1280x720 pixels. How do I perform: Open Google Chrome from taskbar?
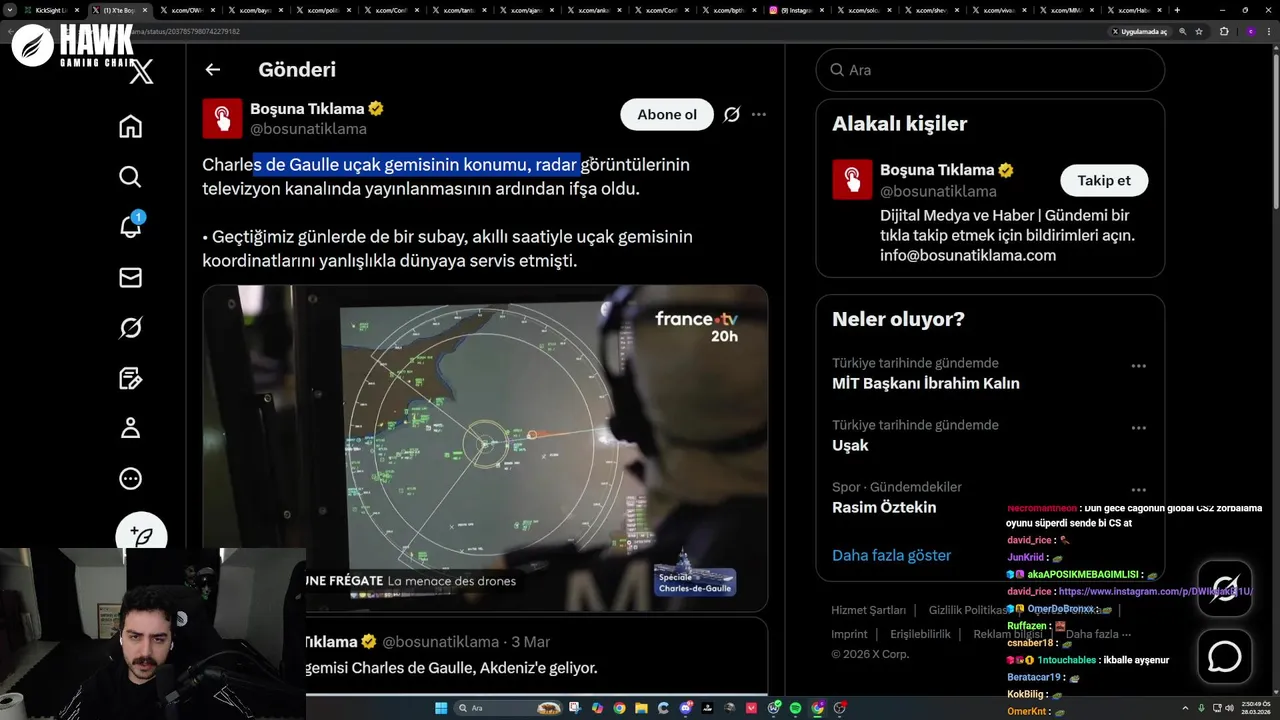[x=619, y=708]
